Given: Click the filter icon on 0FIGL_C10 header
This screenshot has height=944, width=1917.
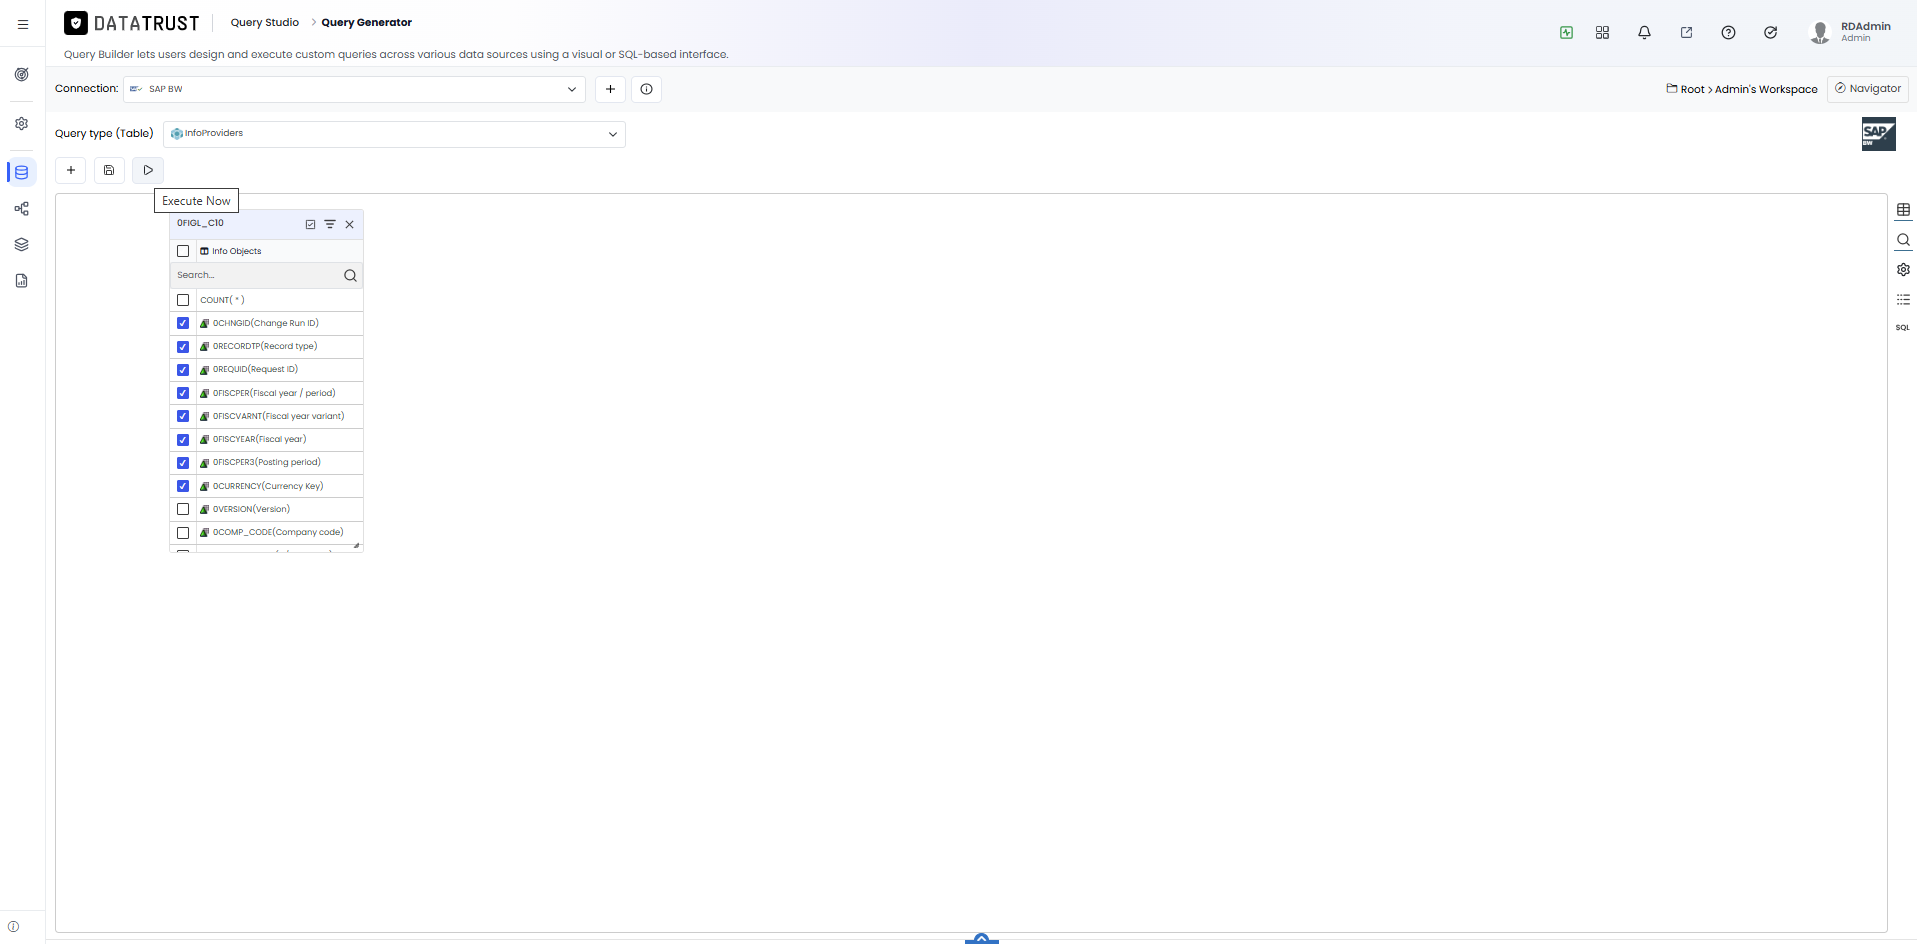Looking at the screenshot, I should [330, 224].
